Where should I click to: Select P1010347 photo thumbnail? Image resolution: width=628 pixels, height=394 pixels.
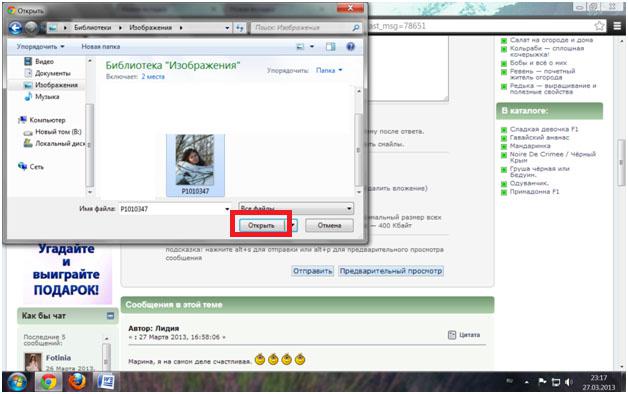pos(195,165)
